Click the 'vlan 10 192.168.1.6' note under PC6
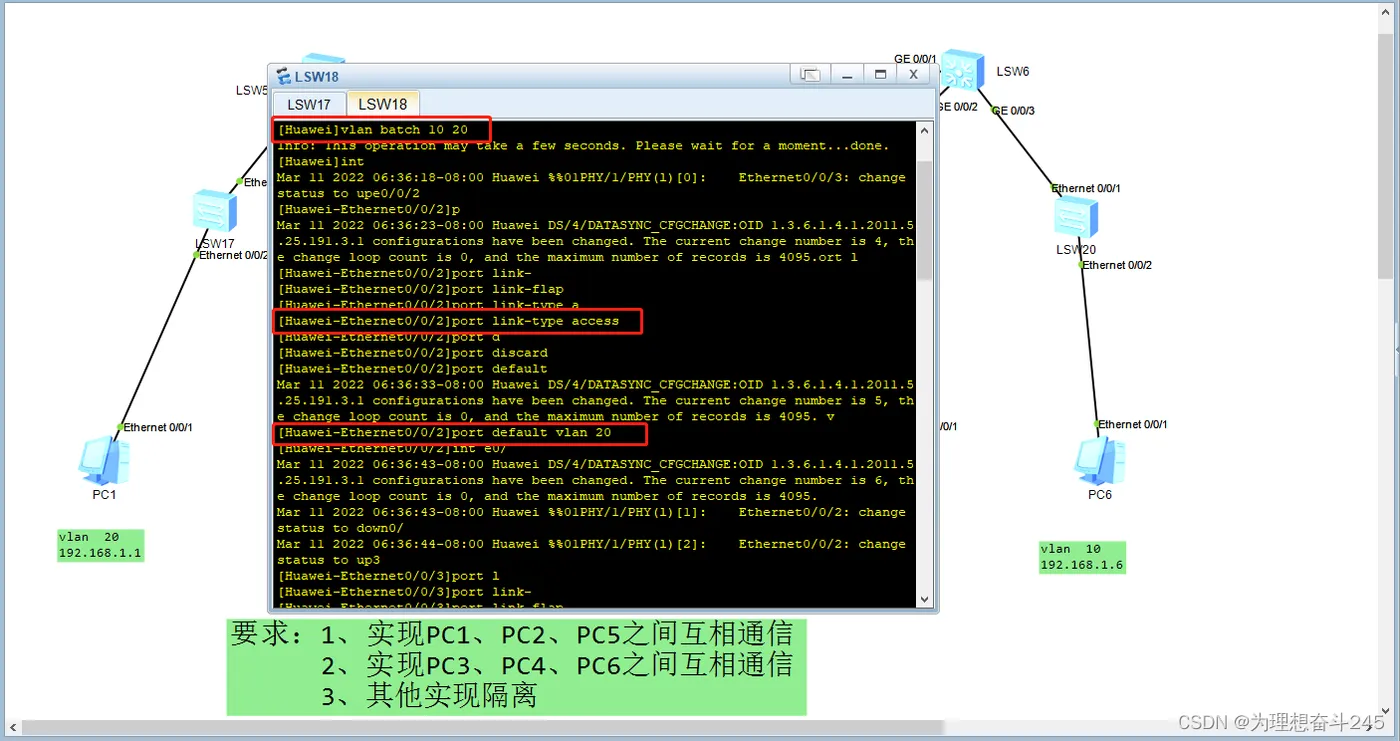The height and width of the screenshot is (741, 1400). point(1082,557)
